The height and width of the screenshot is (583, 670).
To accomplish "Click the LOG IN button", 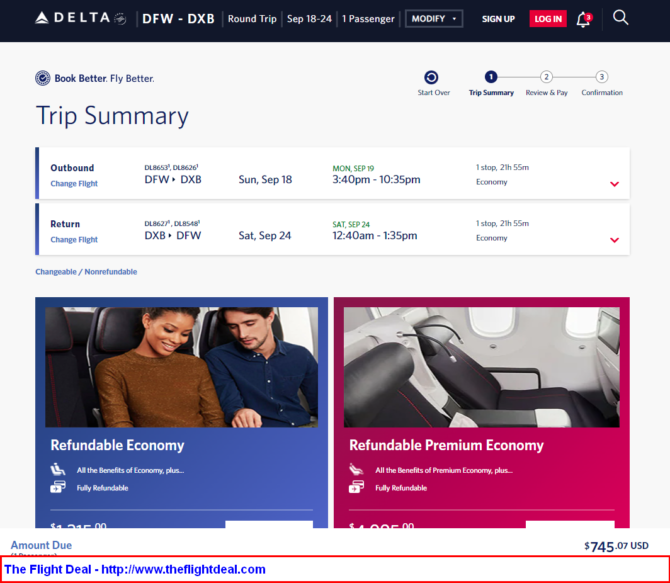I will tap(548, 19).
